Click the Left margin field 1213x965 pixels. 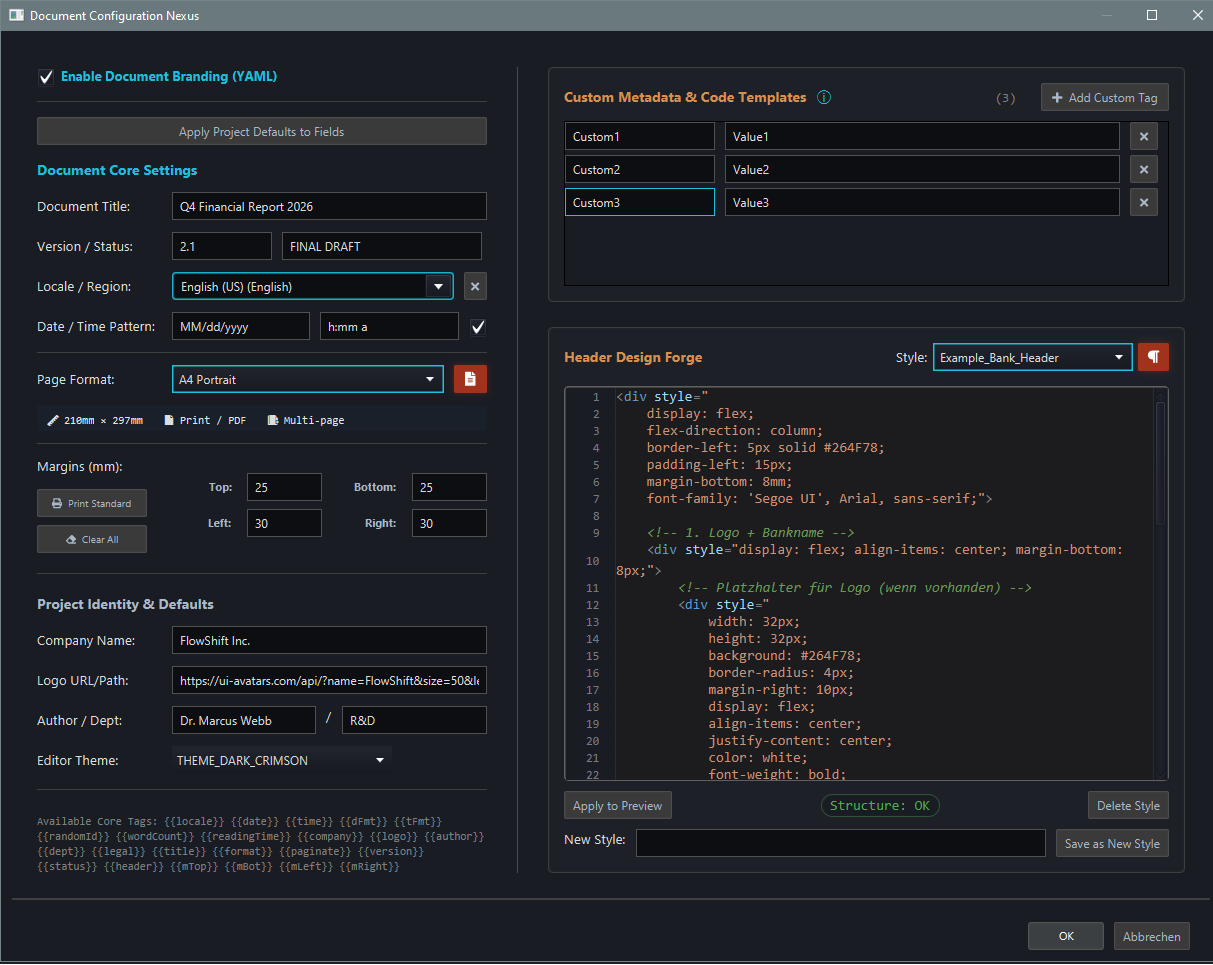(x=284, y=523)
